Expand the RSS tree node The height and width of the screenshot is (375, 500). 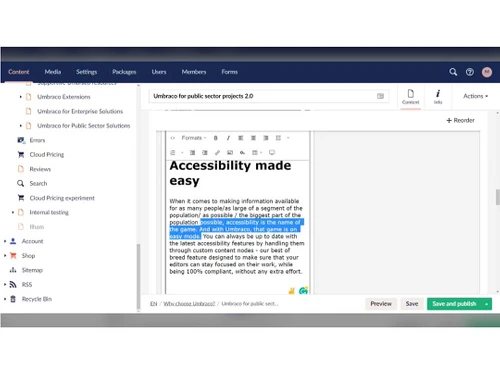click(x=5, y=284)
